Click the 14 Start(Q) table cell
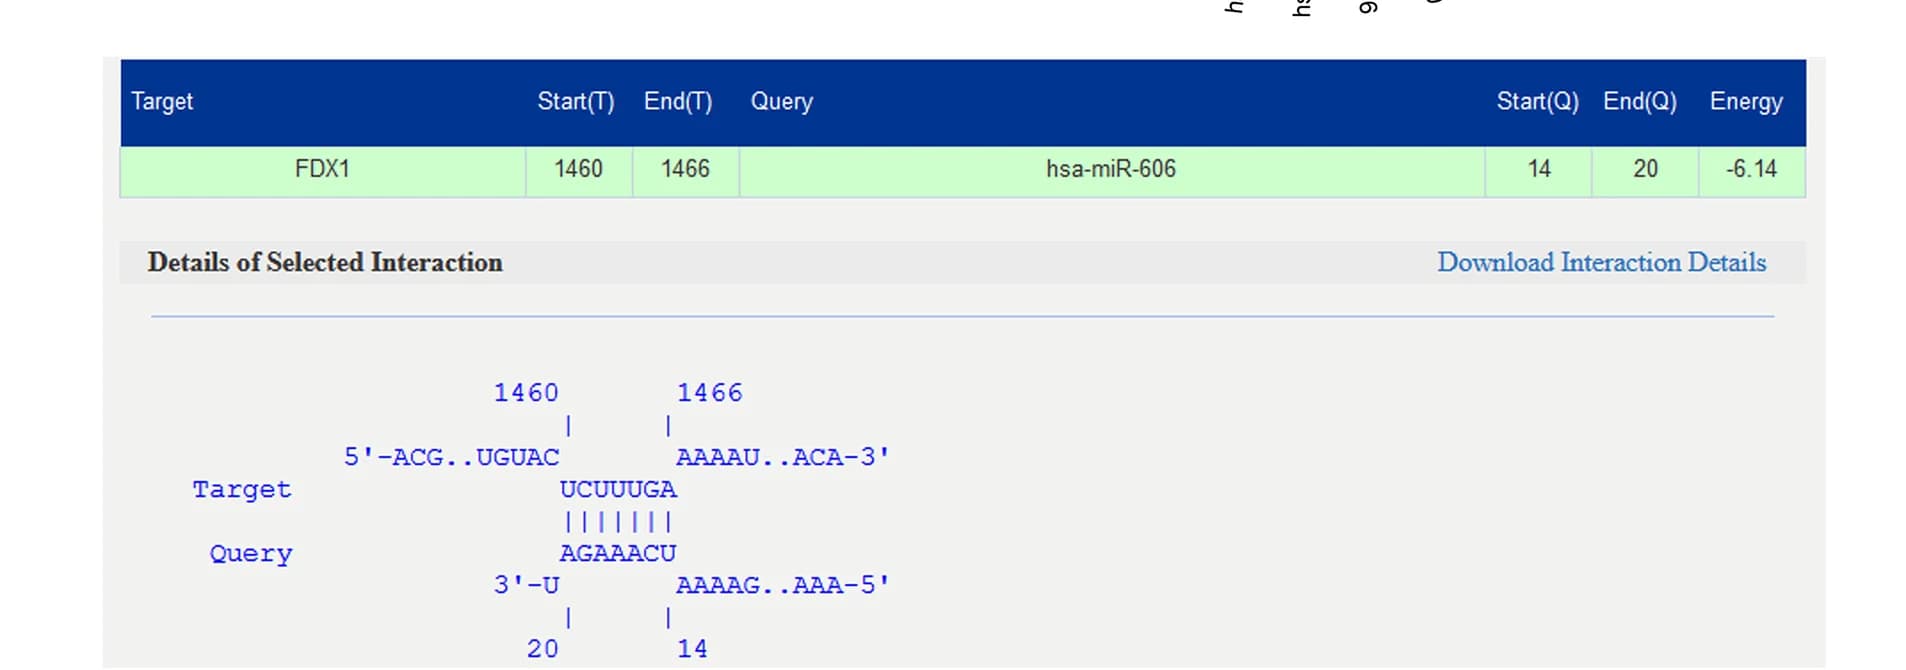 (1538, 171)
